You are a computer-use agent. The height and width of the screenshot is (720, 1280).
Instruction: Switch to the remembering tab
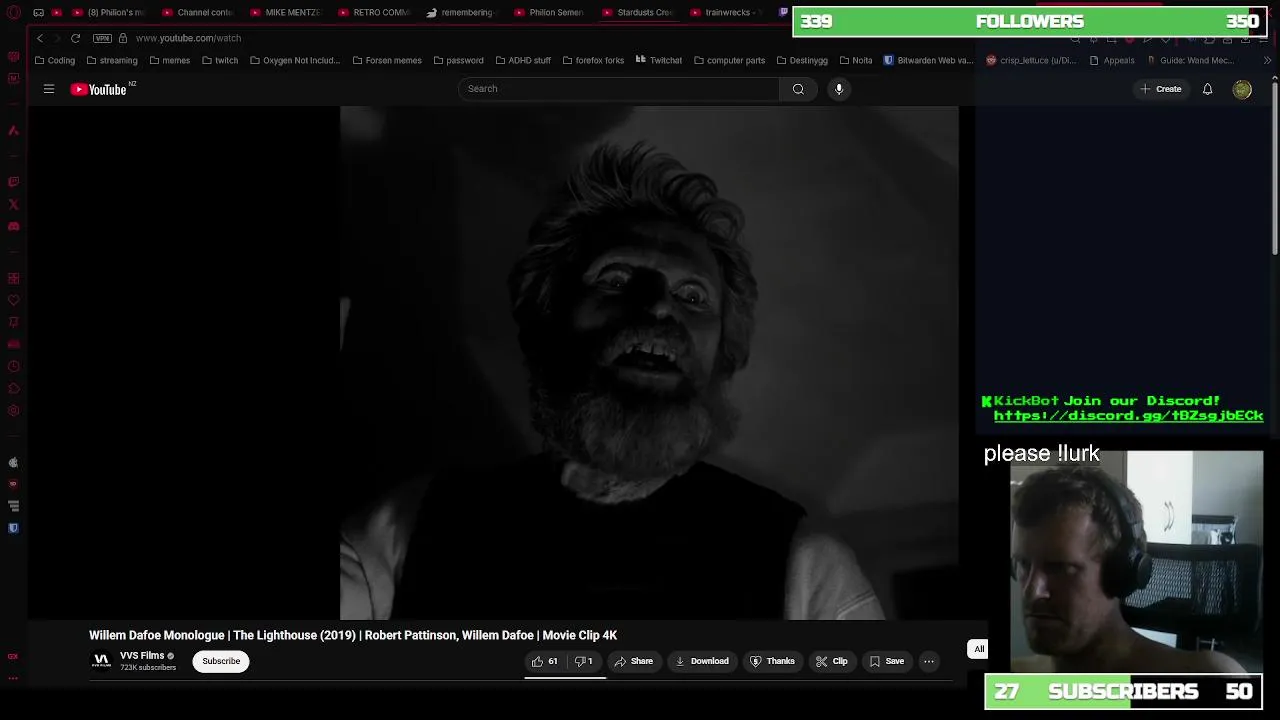coord(461,13)
